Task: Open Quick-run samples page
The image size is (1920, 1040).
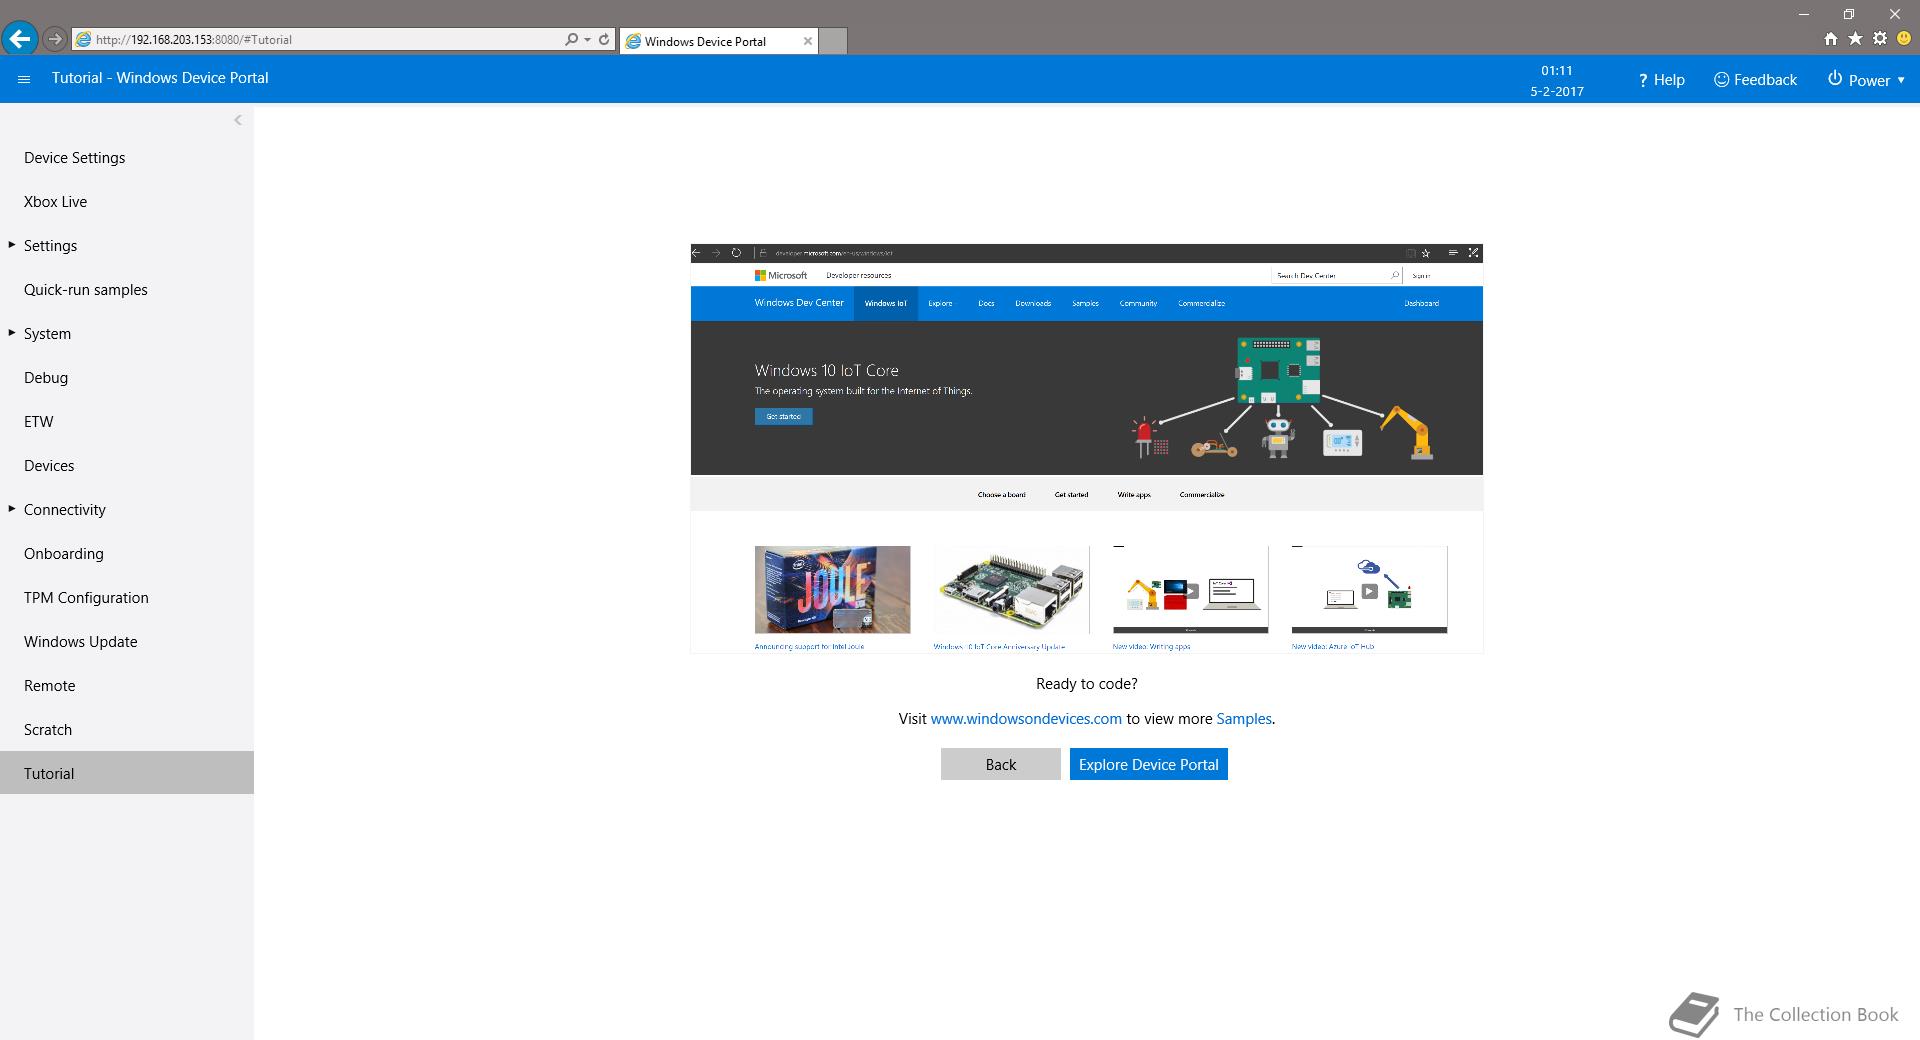Action: pos(86,290)
